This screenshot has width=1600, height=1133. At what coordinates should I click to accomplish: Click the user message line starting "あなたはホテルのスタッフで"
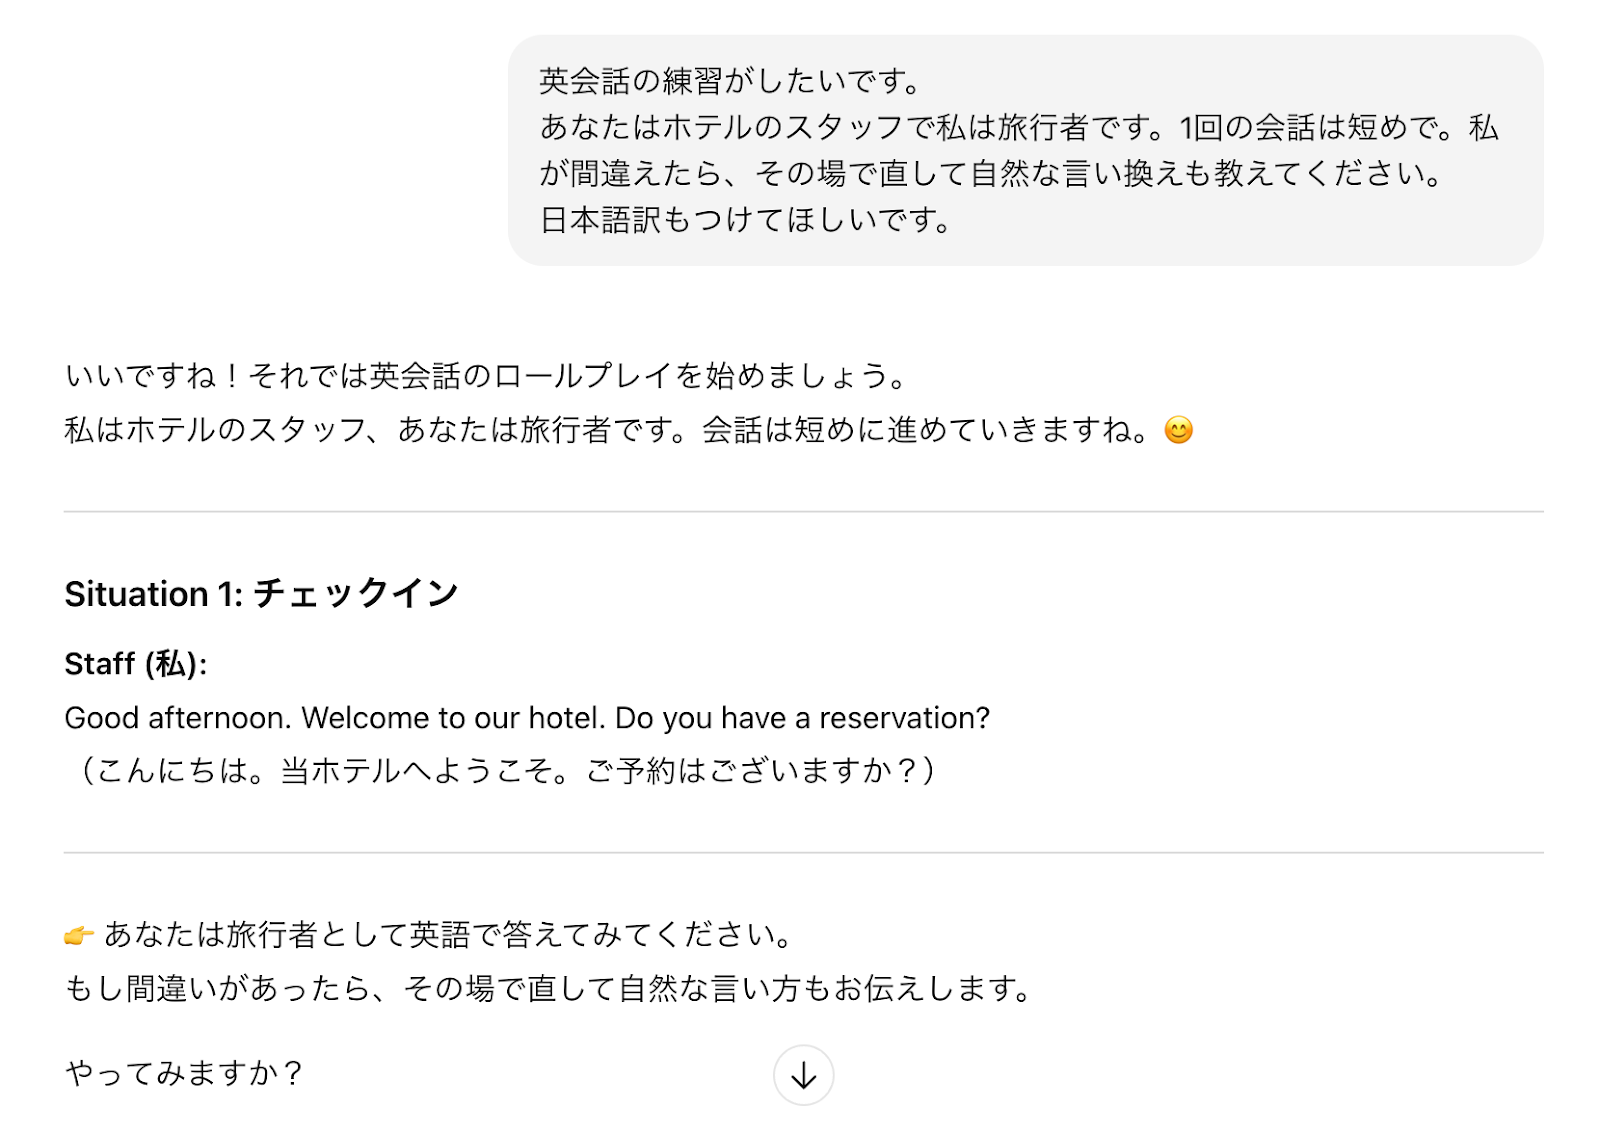tap(1018, 128)
